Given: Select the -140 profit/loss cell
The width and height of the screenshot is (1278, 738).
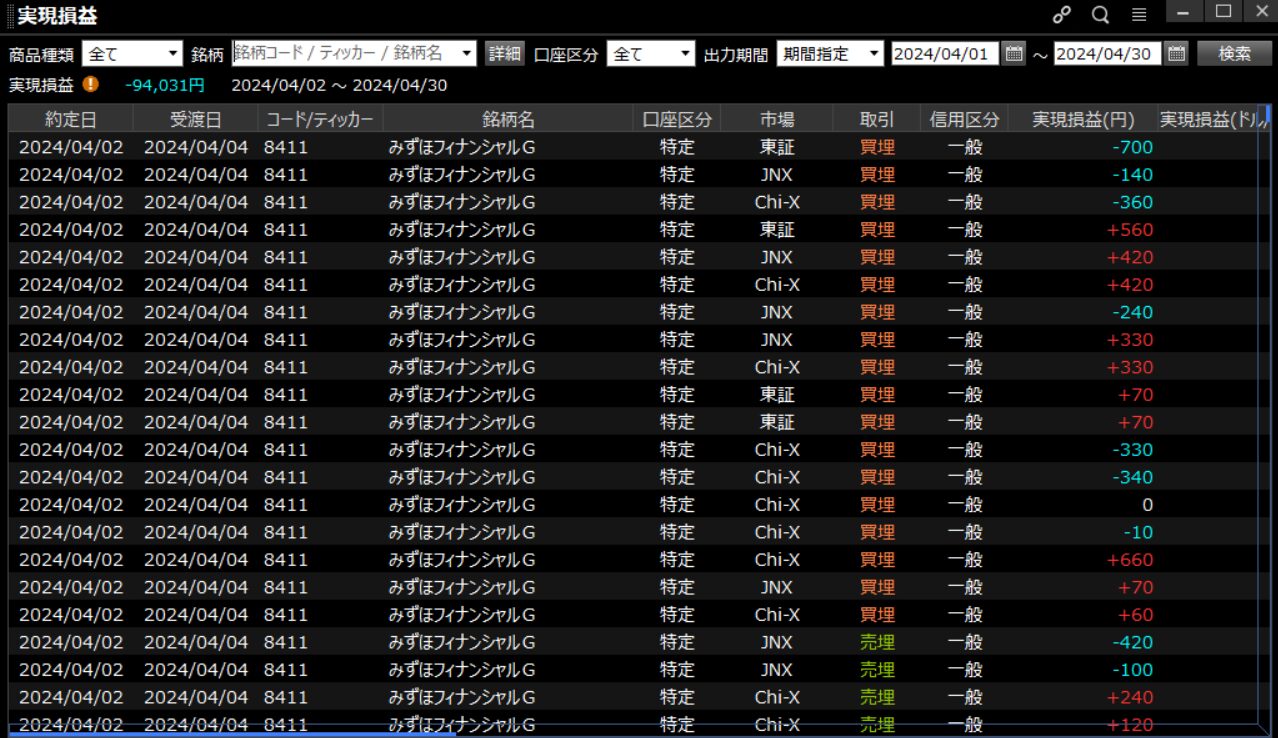Looking at the screenshot, I should (1132, 175).
